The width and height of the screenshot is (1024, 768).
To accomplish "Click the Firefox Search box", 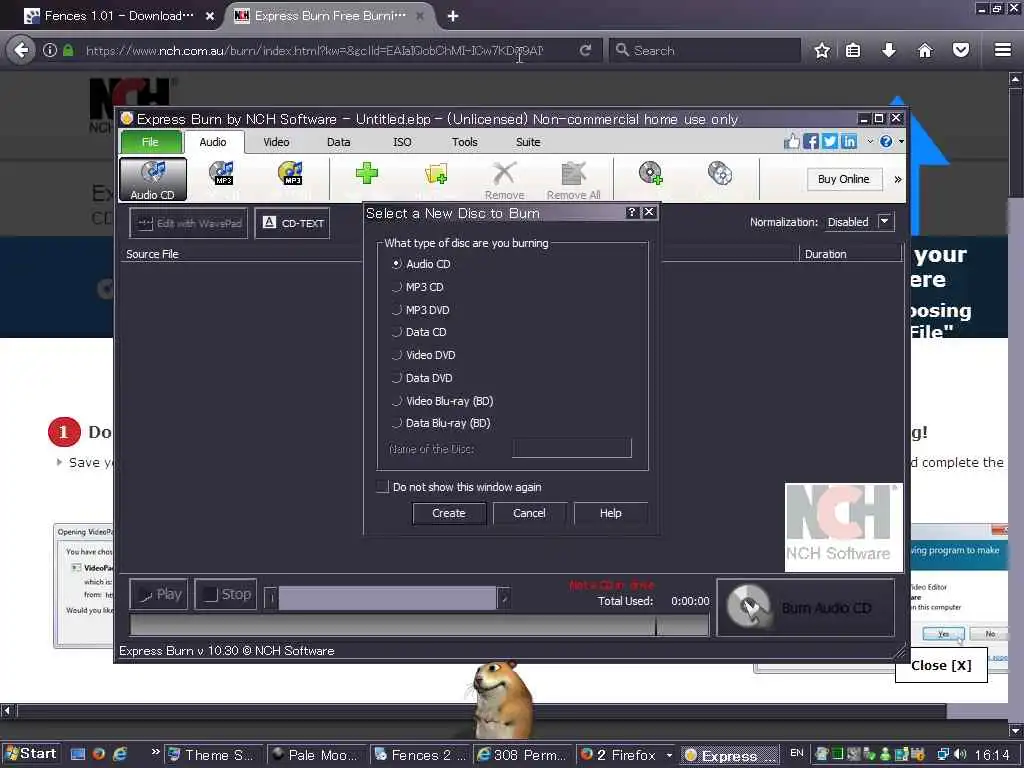I will tap(705, 50).
